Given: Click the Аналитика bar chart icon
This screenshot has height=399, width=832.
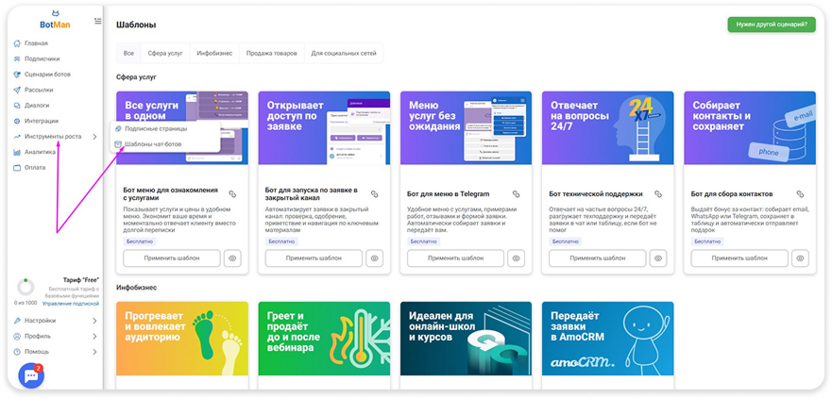Looking at the screenshot, I should 17,152.
